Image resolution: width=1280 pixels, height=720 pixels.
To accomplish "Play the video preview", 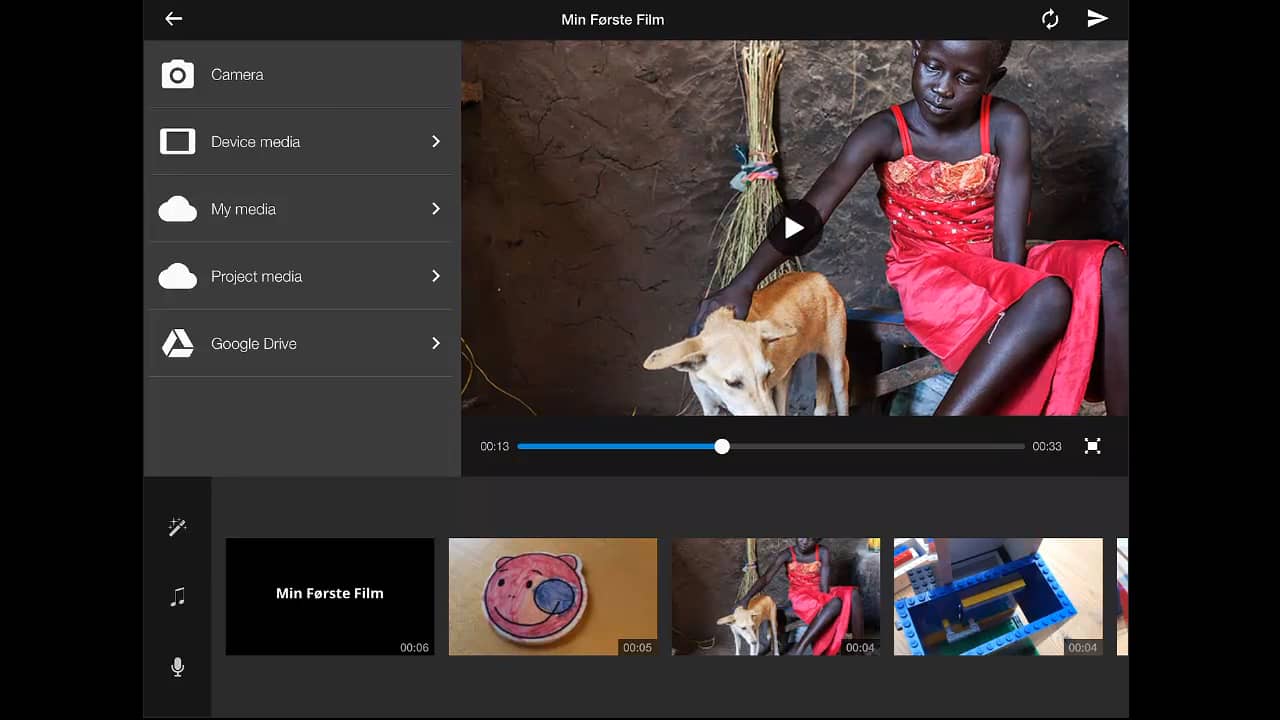I will [794, 228].
